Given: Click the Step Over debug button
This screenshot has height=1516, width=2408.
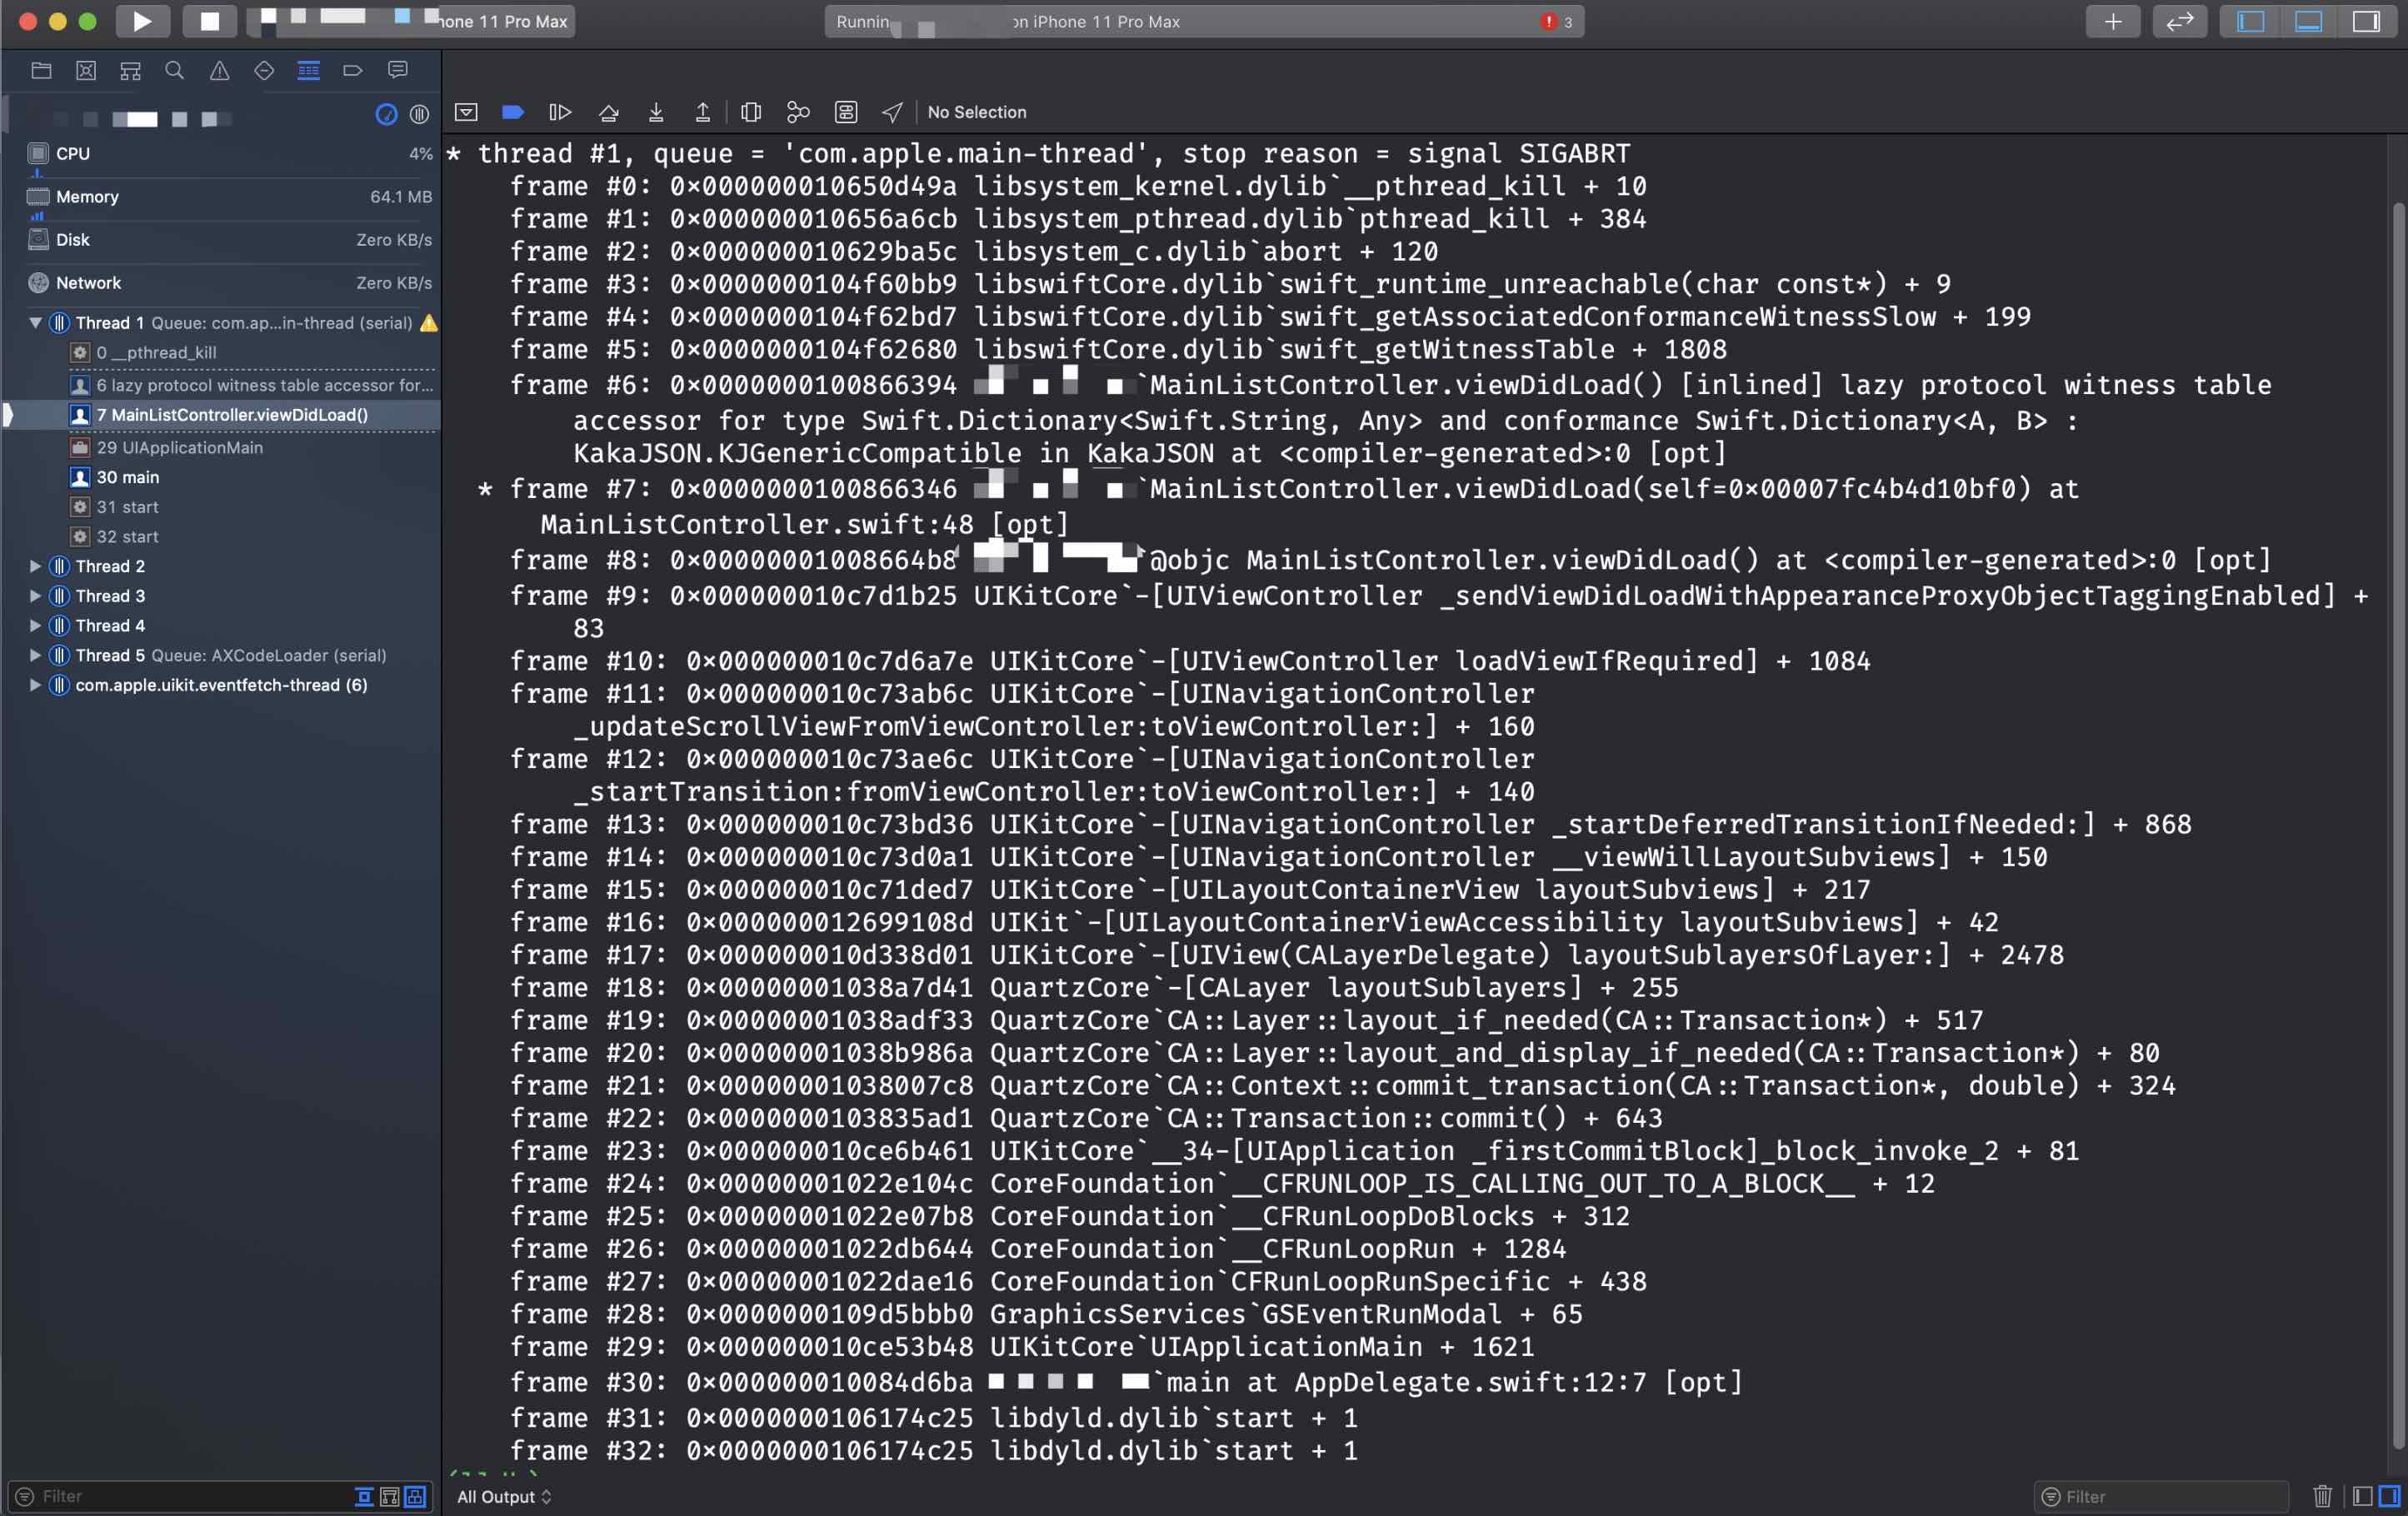Looking at the screenshot, I should tap(608, 112).
